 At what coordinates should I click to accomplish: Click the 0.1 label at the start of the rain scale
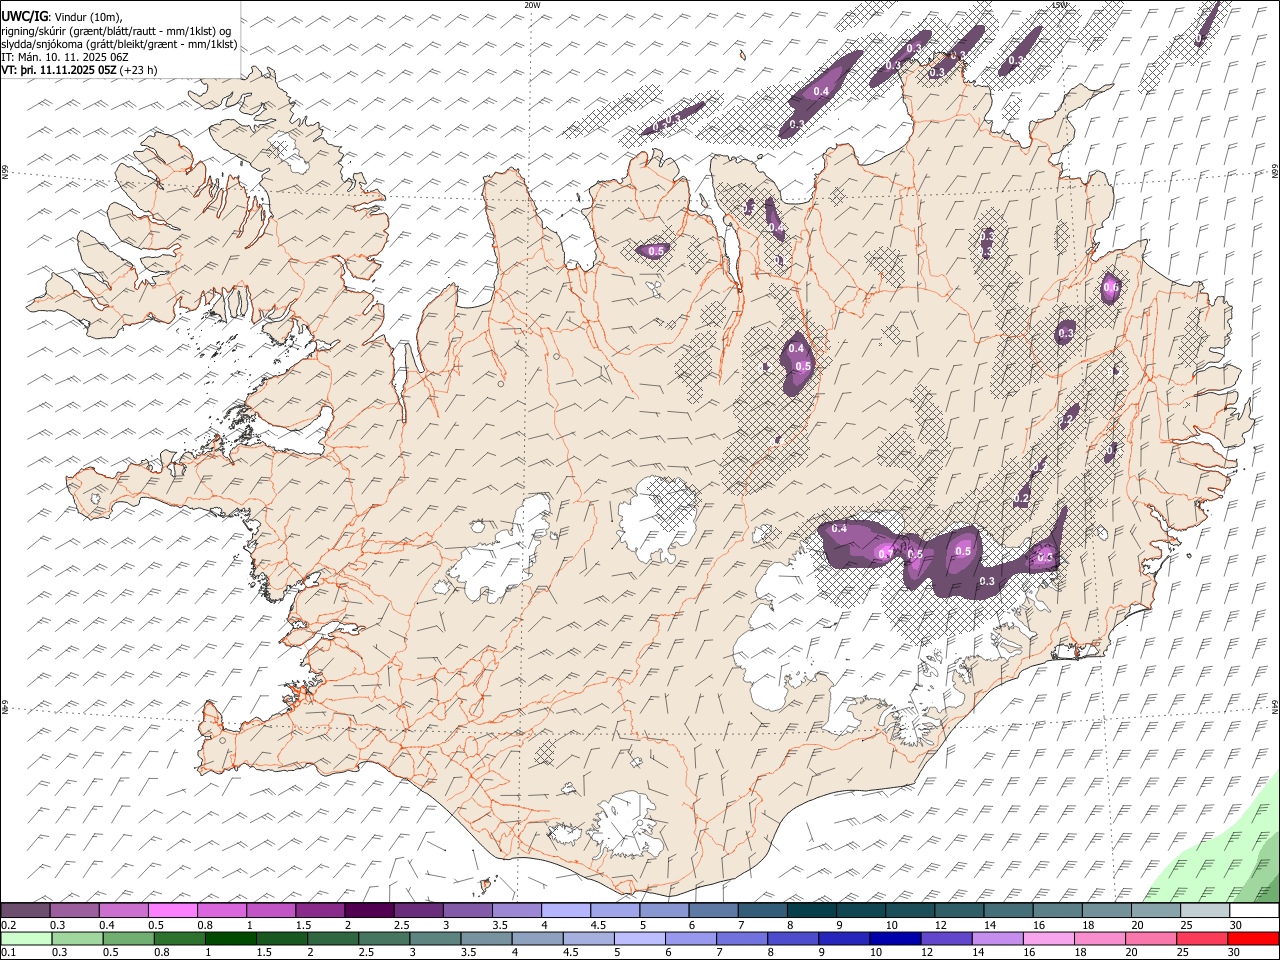point(8,952)
